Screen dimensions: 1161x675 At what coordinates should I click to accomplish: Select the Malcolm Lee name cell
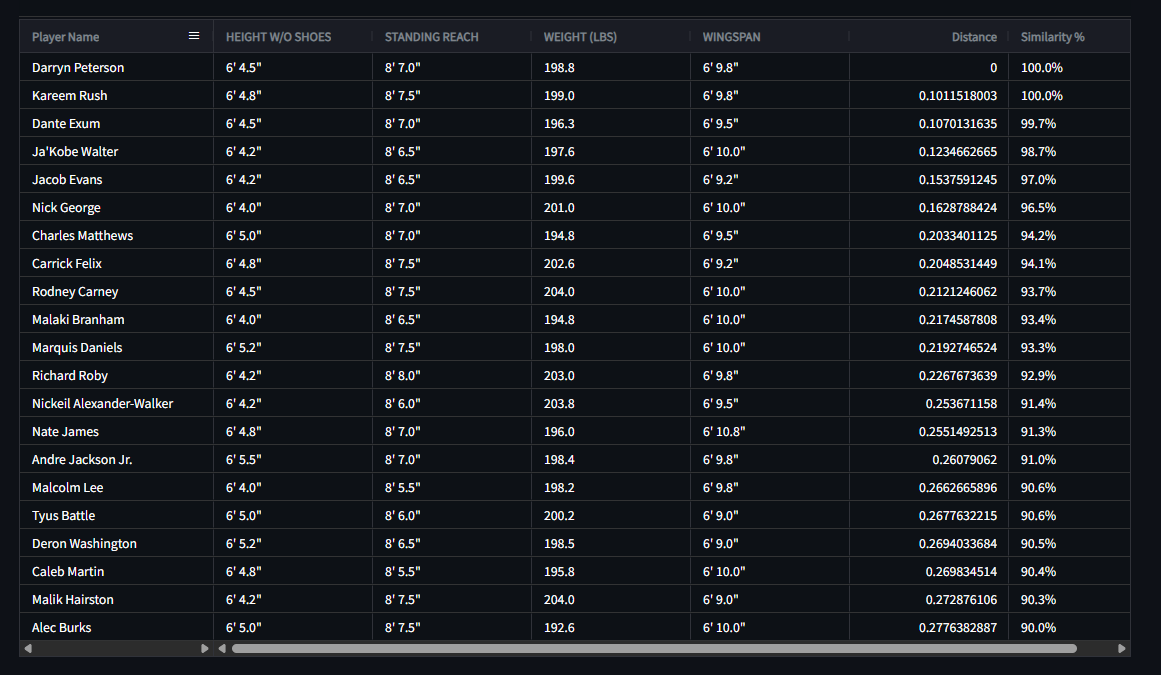116,488
